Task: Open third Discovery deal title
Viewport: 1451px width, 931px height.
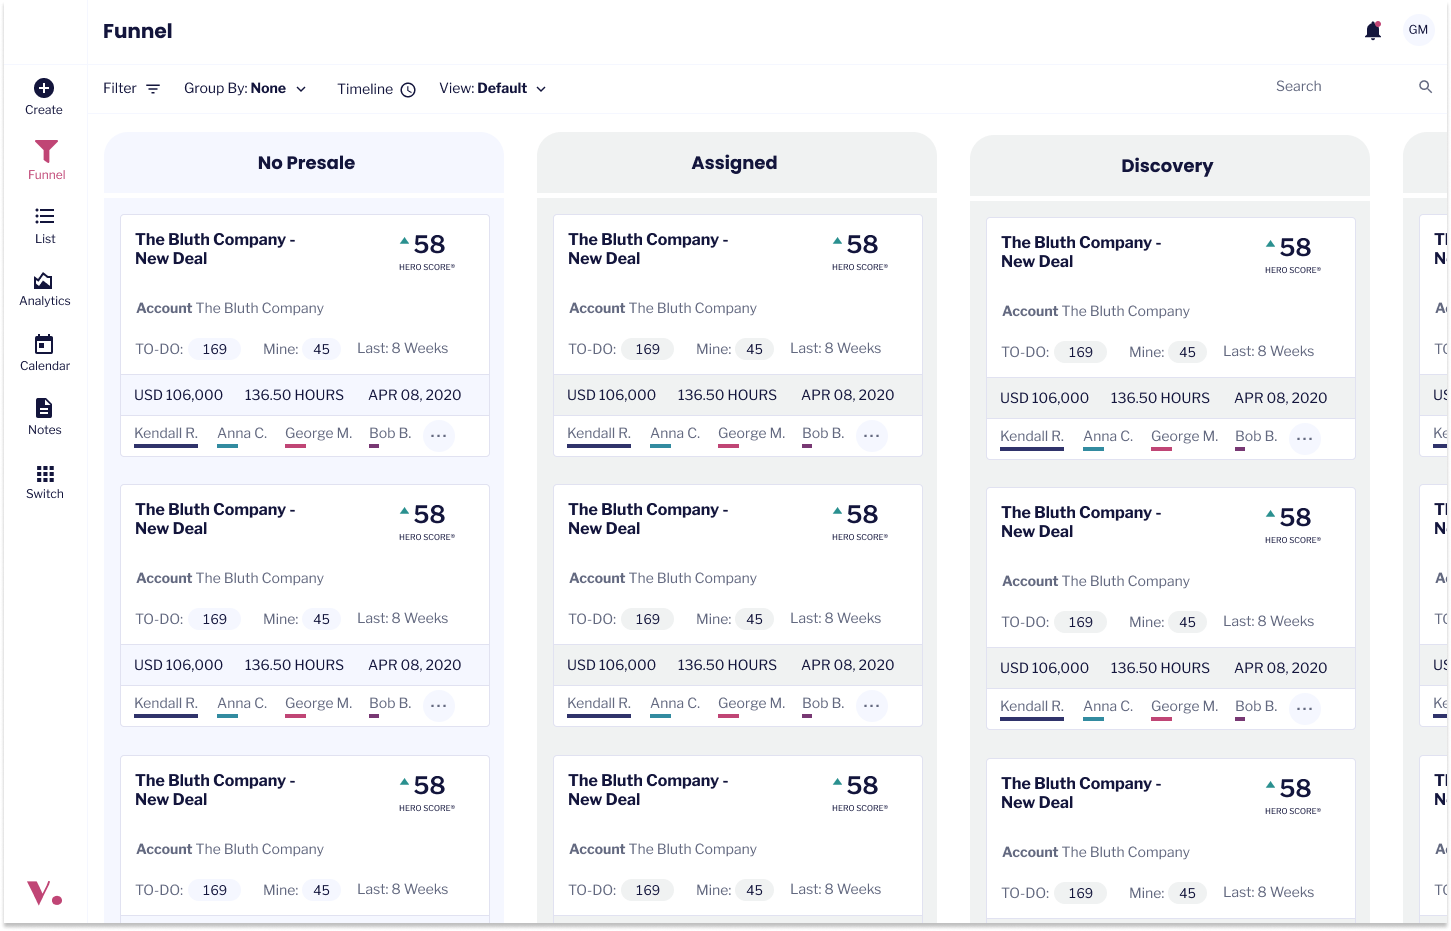Action: [1081, 793]
